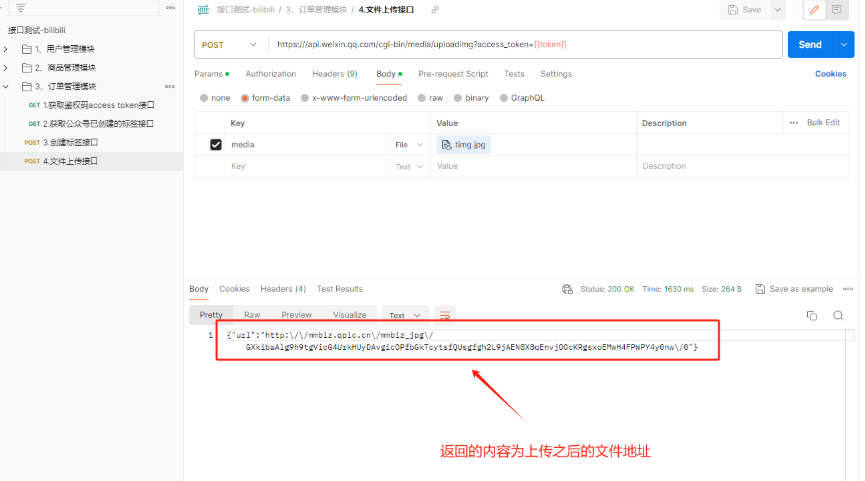Click the Send button
Screen dimensions: 865x481
click(x=810, y=45)
